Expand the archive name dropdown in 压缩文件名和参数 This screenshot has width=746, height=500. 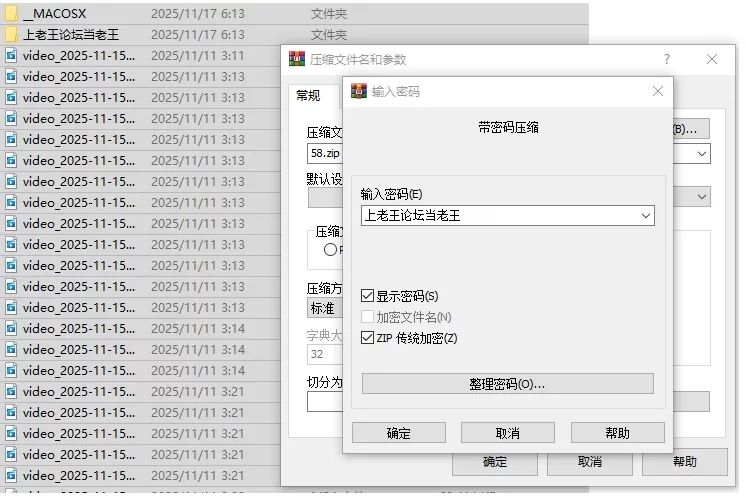pos(702,154)
